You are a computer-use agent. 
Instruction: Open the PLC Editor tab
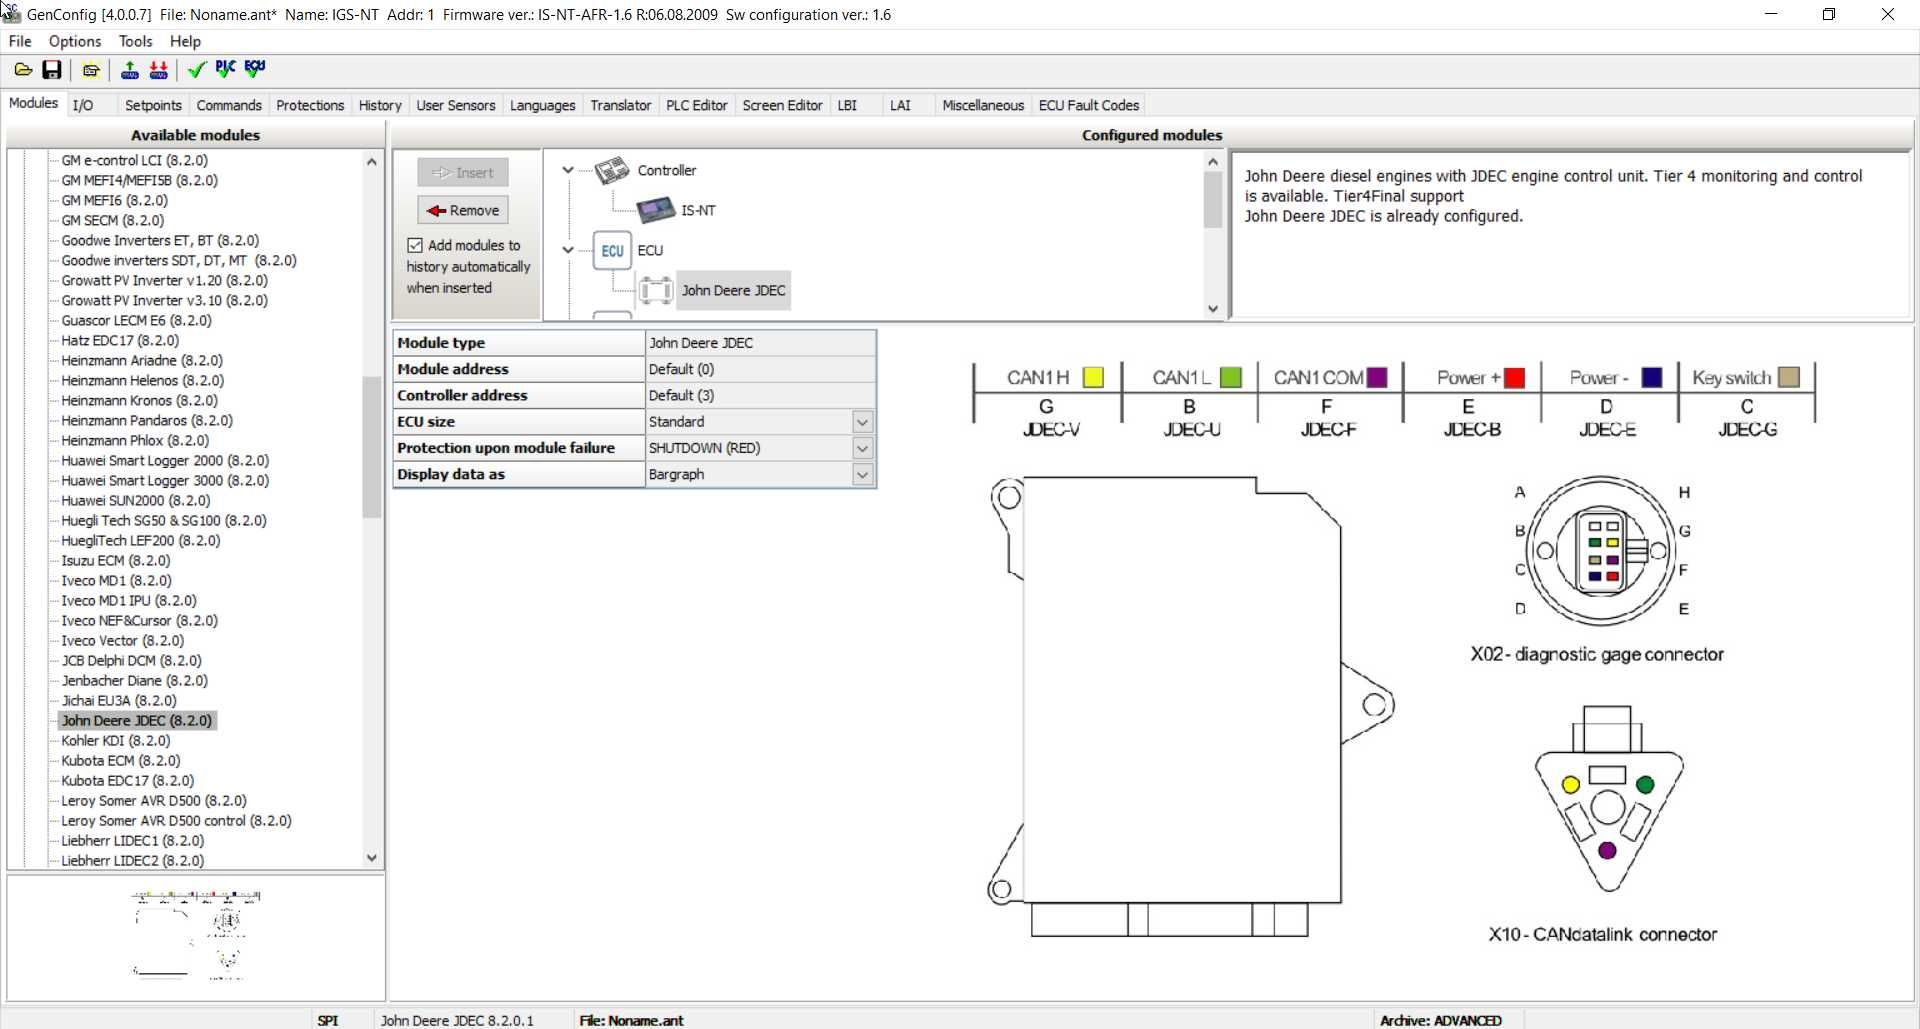697,105
